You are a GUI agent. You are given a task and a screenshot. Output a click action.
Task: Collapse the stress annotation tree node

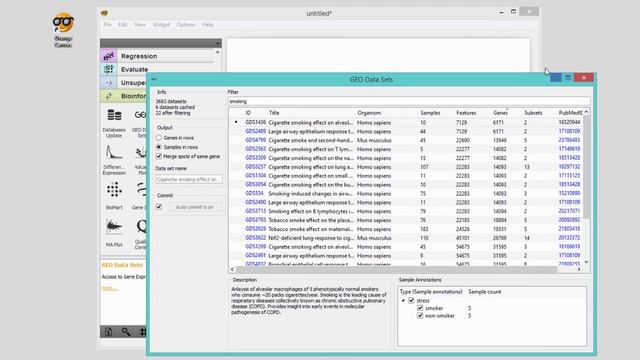point(403,301)
